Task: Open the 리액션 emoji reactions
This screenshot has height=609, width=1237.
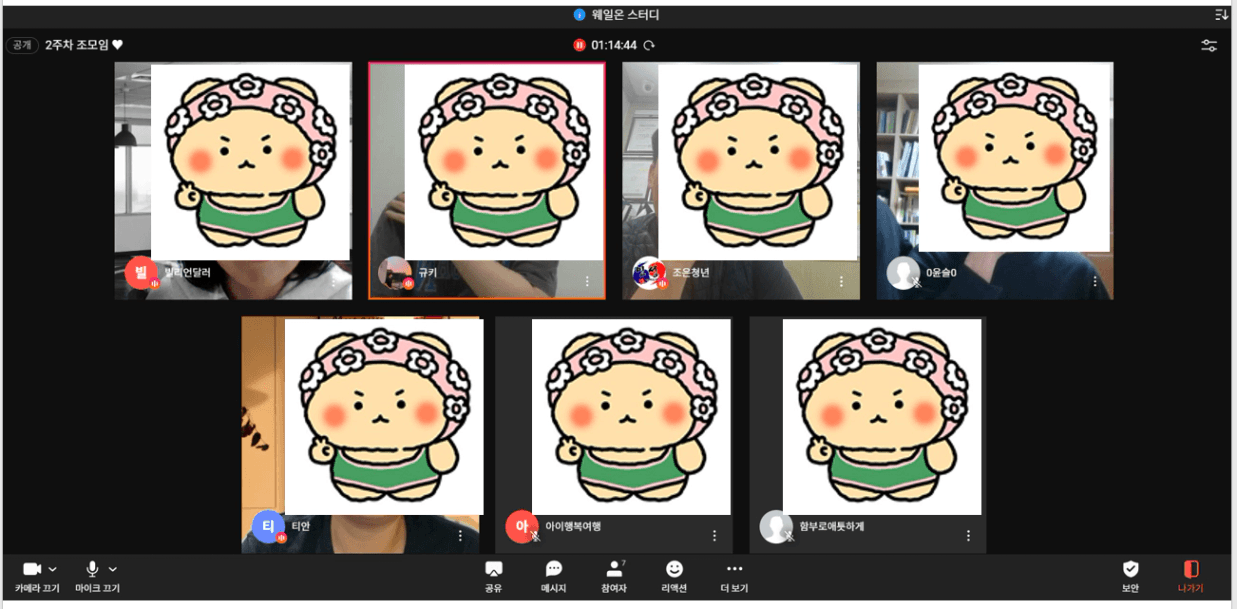Action: (x=674, y=569)
